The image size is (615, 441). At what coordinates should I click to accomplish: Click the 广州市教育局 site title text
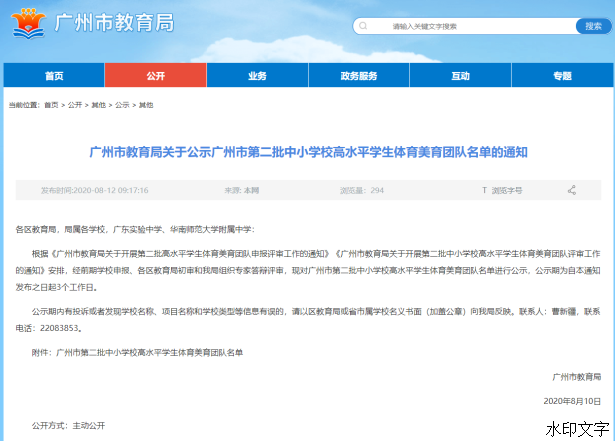pyautogui.click(x=114, y=23)
